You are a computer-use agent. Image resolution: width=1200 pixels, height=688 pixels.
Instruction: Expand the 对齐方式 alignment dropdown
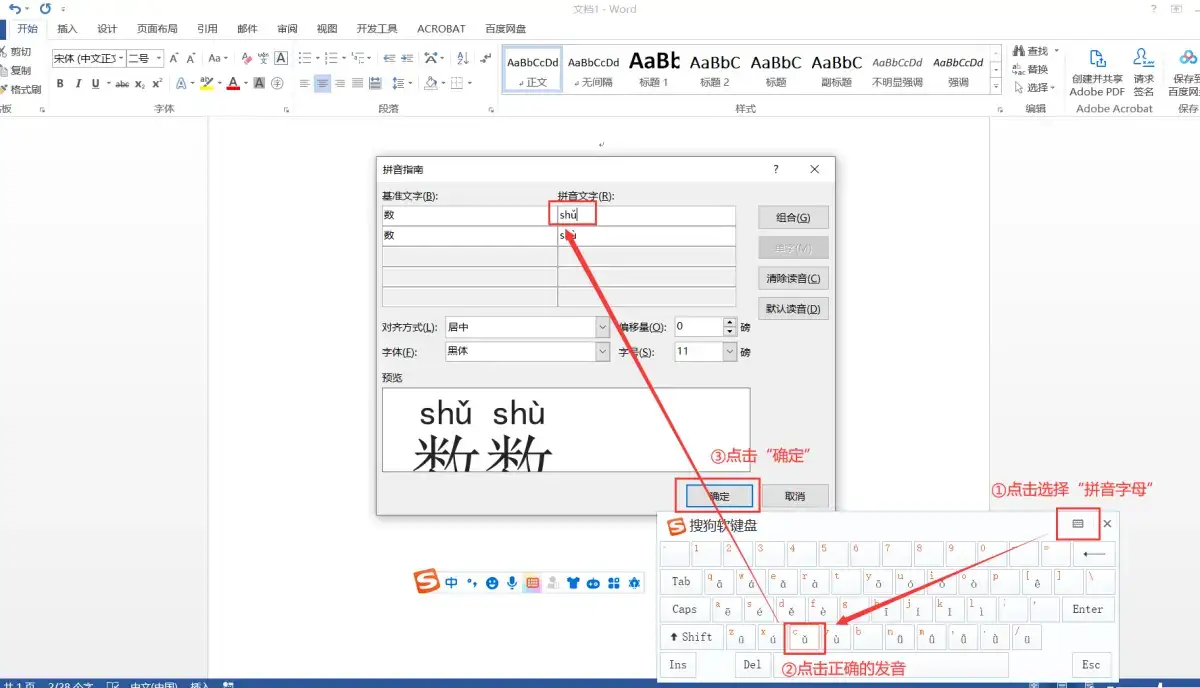602,327
